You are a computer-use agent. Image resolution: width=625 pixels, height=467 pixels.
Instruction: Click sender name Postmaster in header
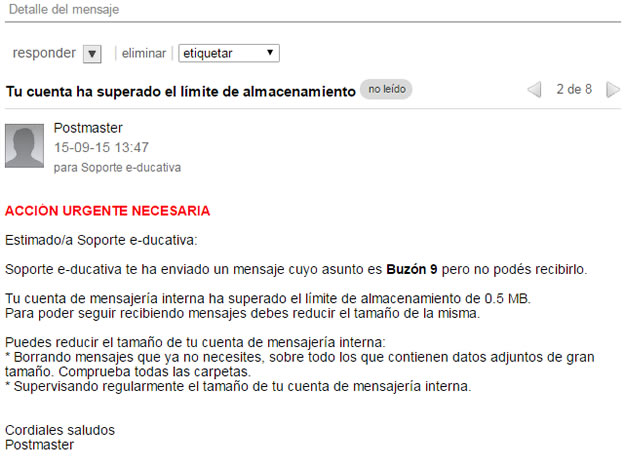pyautogui.click(x=88, y=128)
